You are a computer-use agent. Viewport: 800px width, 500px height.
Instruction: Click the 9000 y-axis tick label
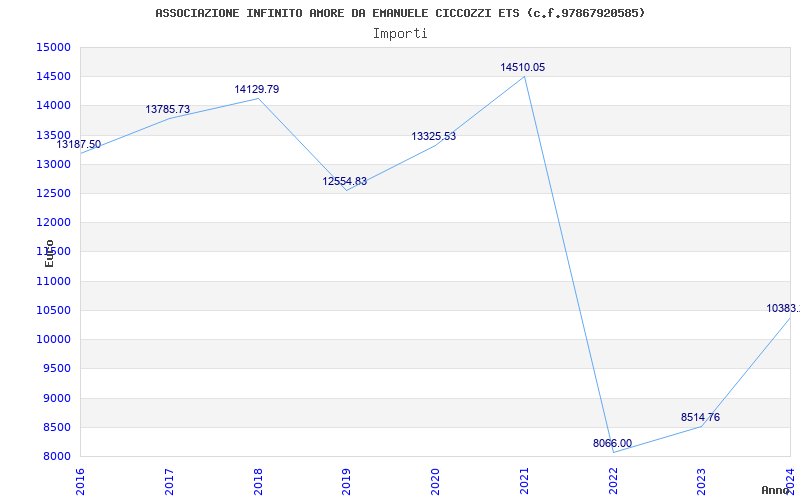56,398
